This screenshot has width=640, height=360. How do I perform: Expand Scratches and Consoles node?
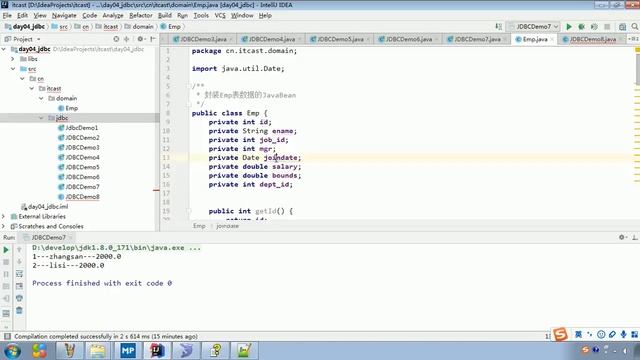[4, 226]
